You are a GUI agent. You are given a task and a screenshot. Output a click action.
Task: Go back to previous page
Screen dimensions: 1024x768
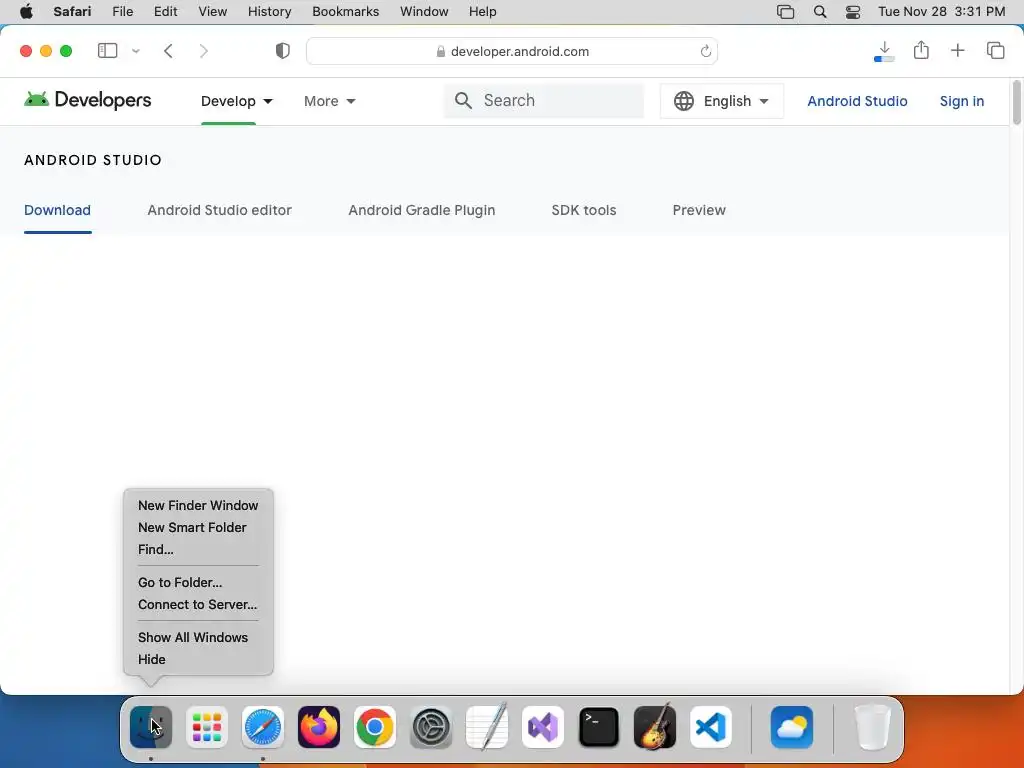tap(168, 51)
